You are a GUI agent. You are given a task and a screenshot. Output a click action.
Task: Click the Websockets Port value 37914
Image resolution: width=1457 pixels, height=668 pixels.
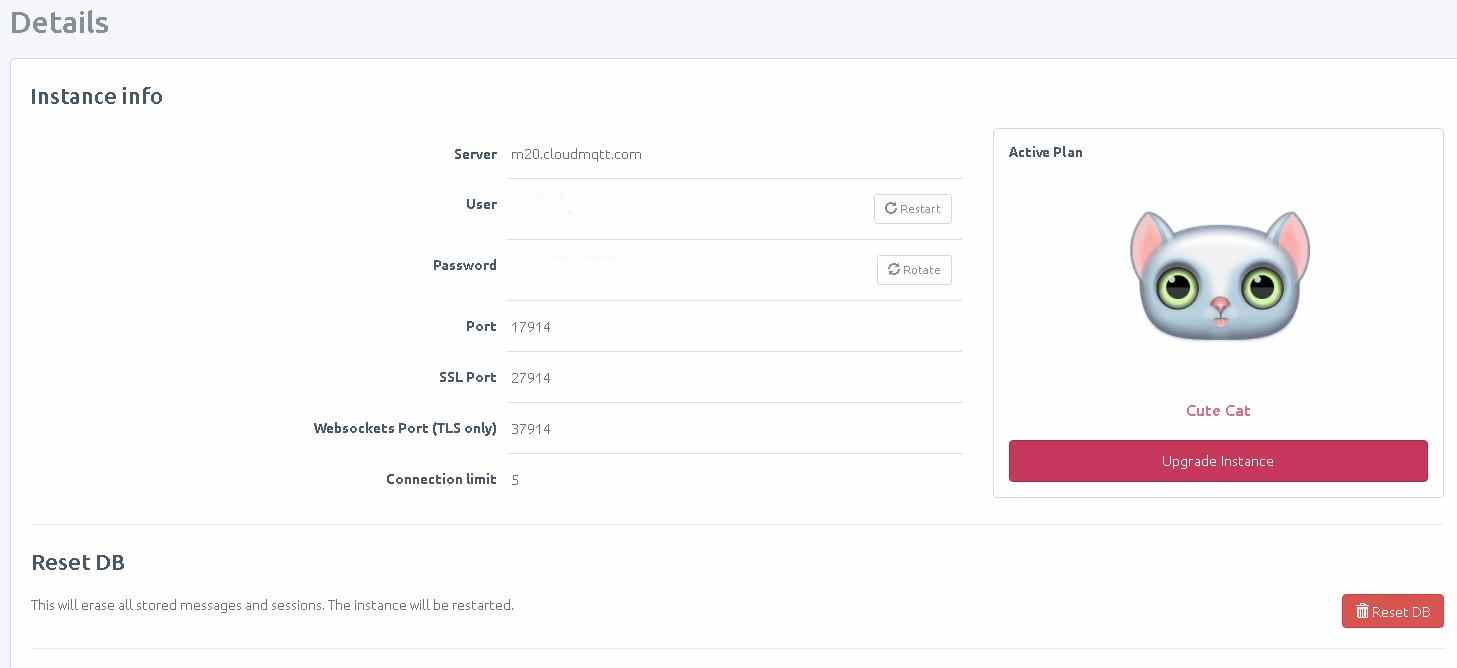(x=531, y=429)
